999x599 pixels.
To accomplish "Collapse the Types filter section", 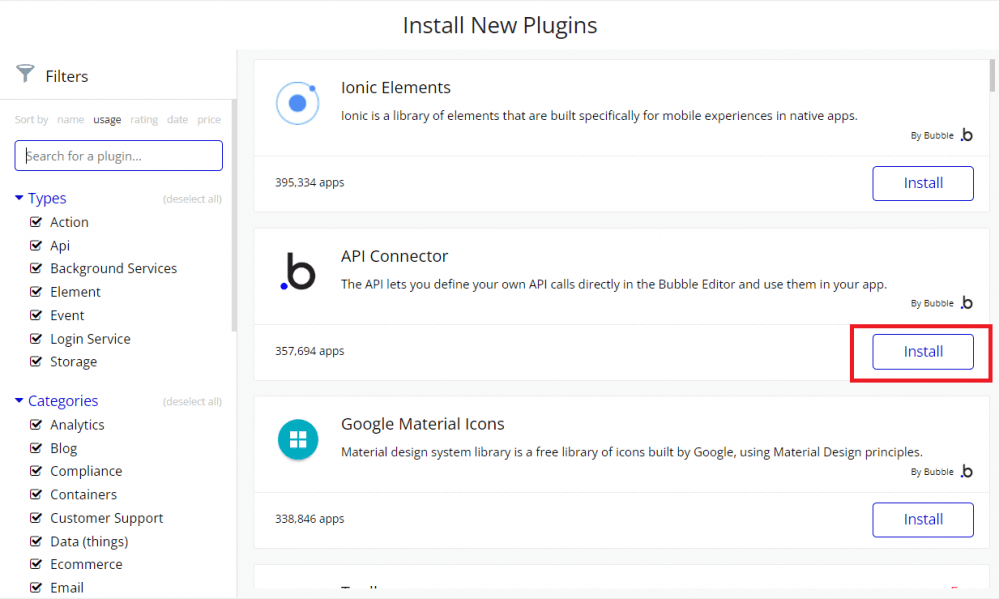I will 19,198.
